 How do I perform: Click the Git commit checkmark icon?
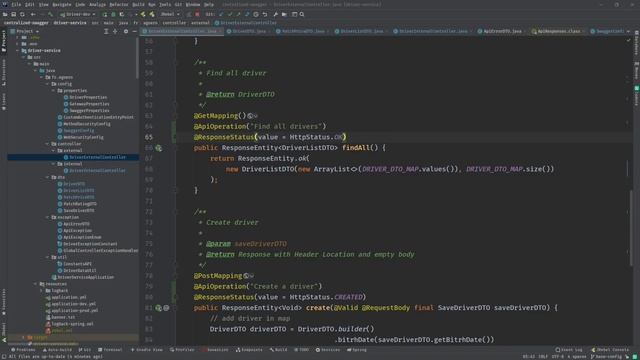coord(230,14)
